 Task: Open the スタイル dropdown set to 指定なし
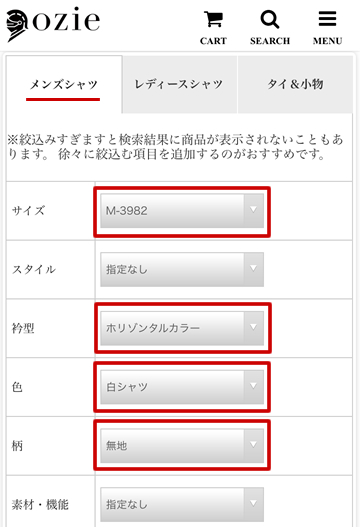tap(182, 270)
